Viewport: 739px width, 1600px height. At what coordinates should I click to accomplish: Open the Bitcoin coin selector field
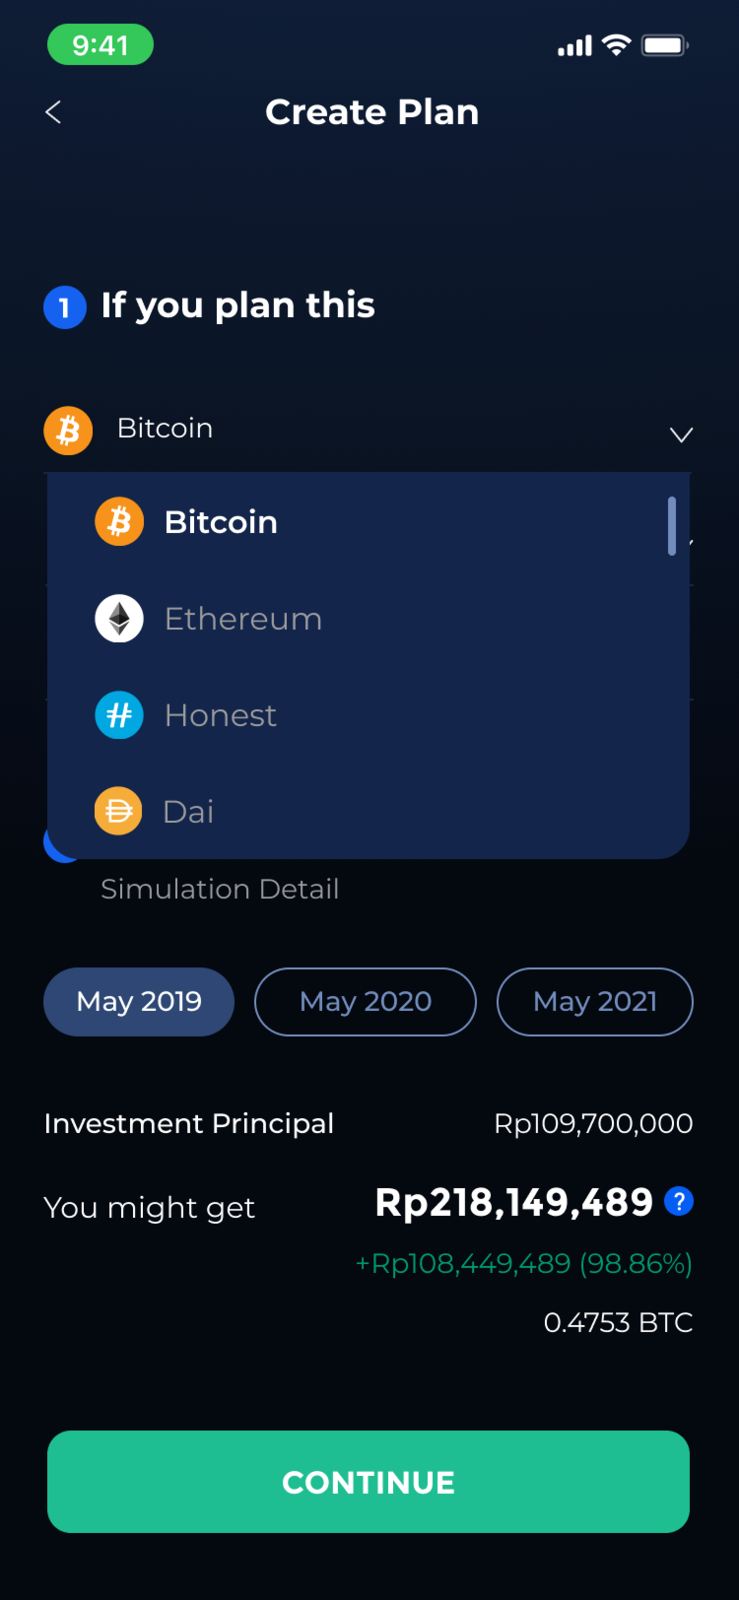point(360,429)
